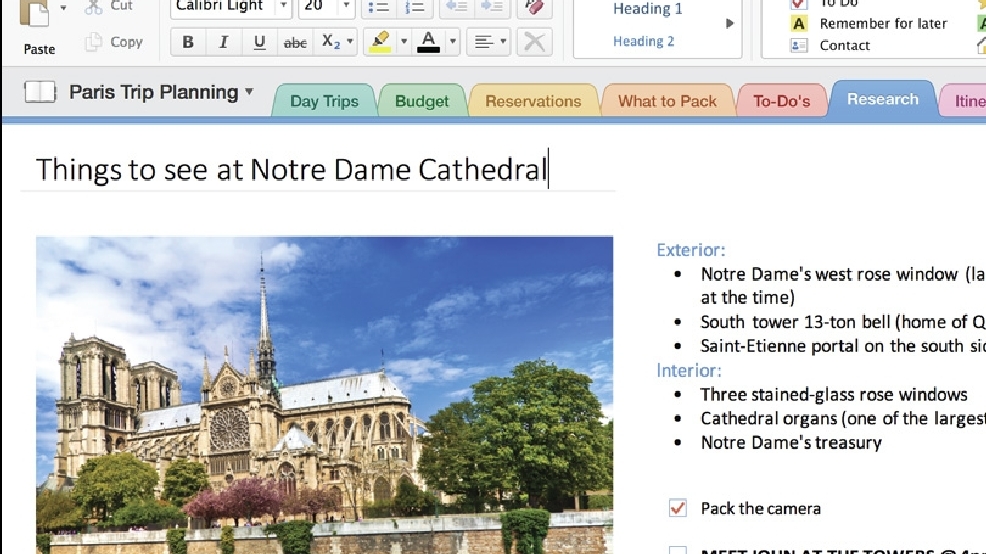
Task: Apply black font color
Action: click(x=428, y=42)
